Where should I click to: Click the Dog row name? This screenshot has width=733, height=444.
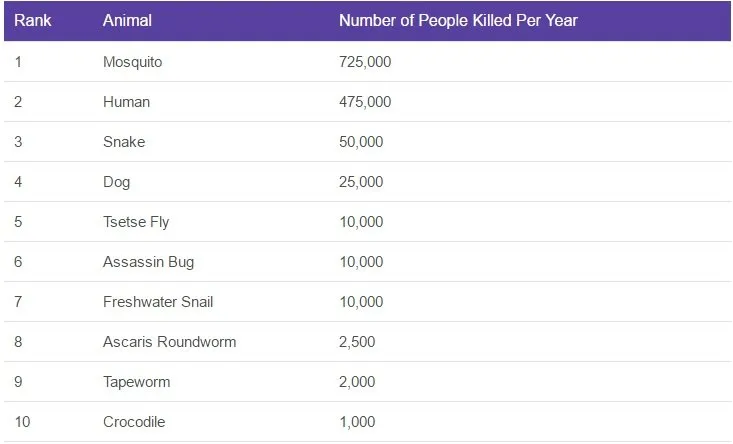(x=116, y=182)
